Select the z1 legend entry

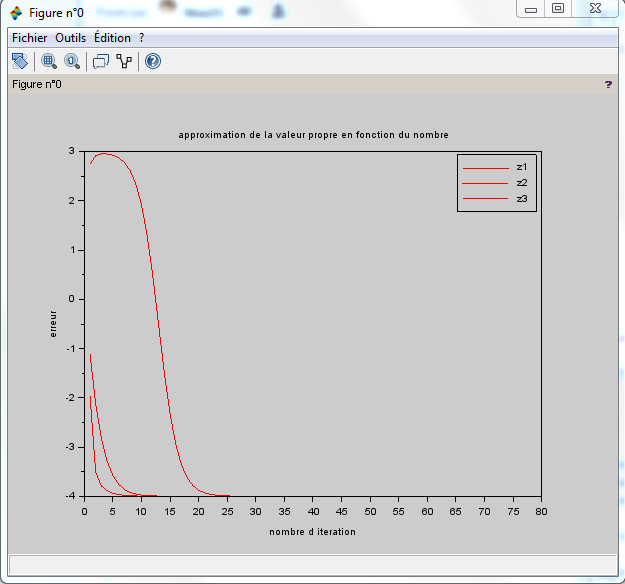(521, 167)
